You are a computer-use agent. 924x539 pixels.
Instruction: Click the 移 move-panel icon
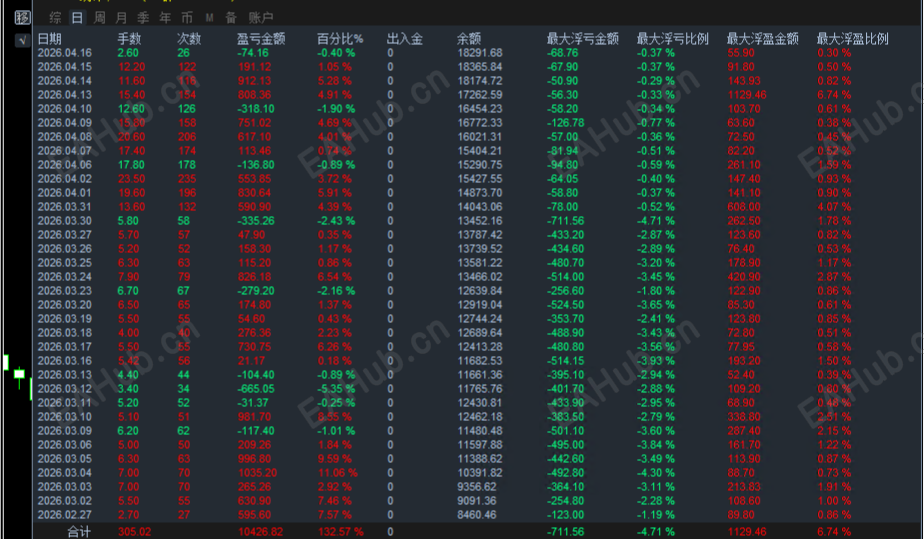22,18
